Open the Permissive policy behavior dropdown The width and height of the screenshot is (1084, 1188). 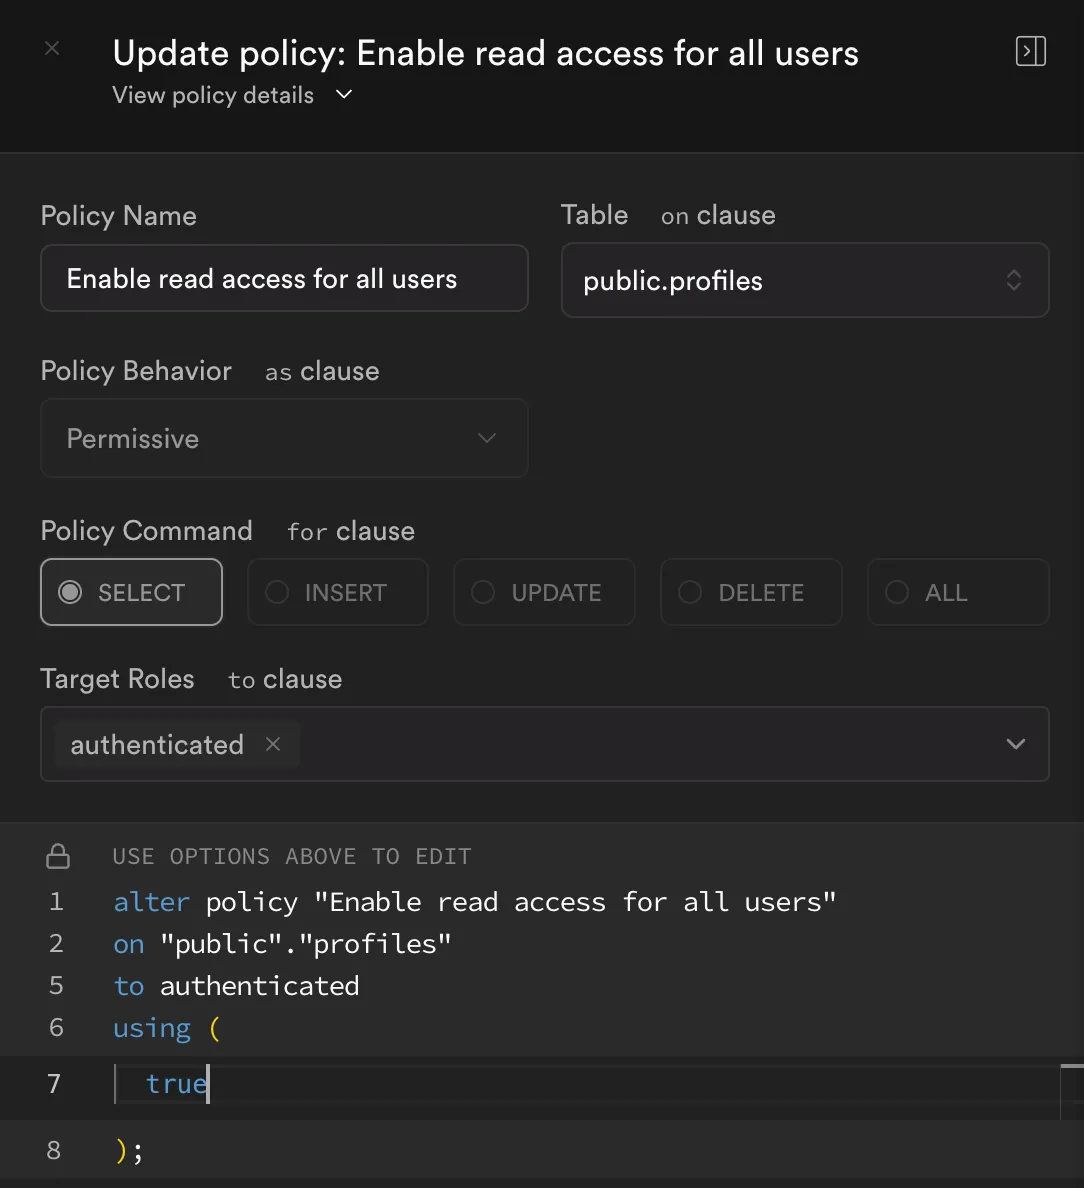coord(284,438)
